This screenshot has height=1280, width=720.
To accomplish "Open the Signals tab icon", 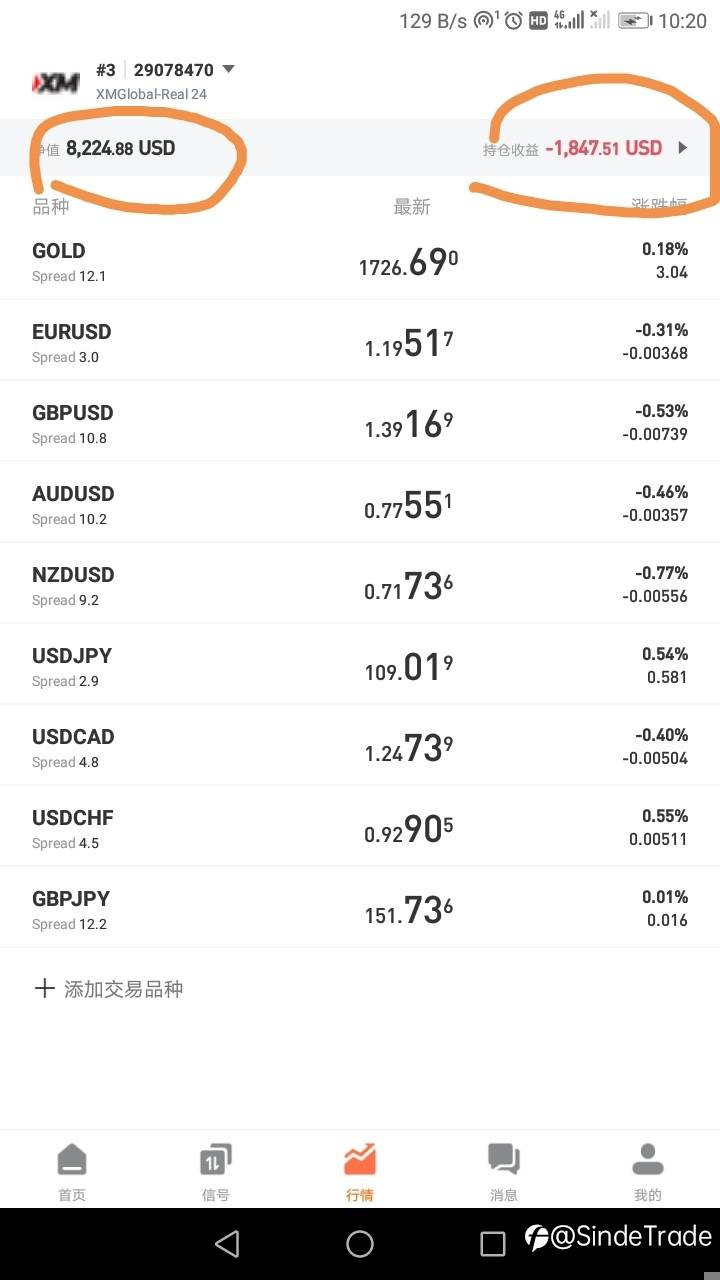I will pos(216,1160).
